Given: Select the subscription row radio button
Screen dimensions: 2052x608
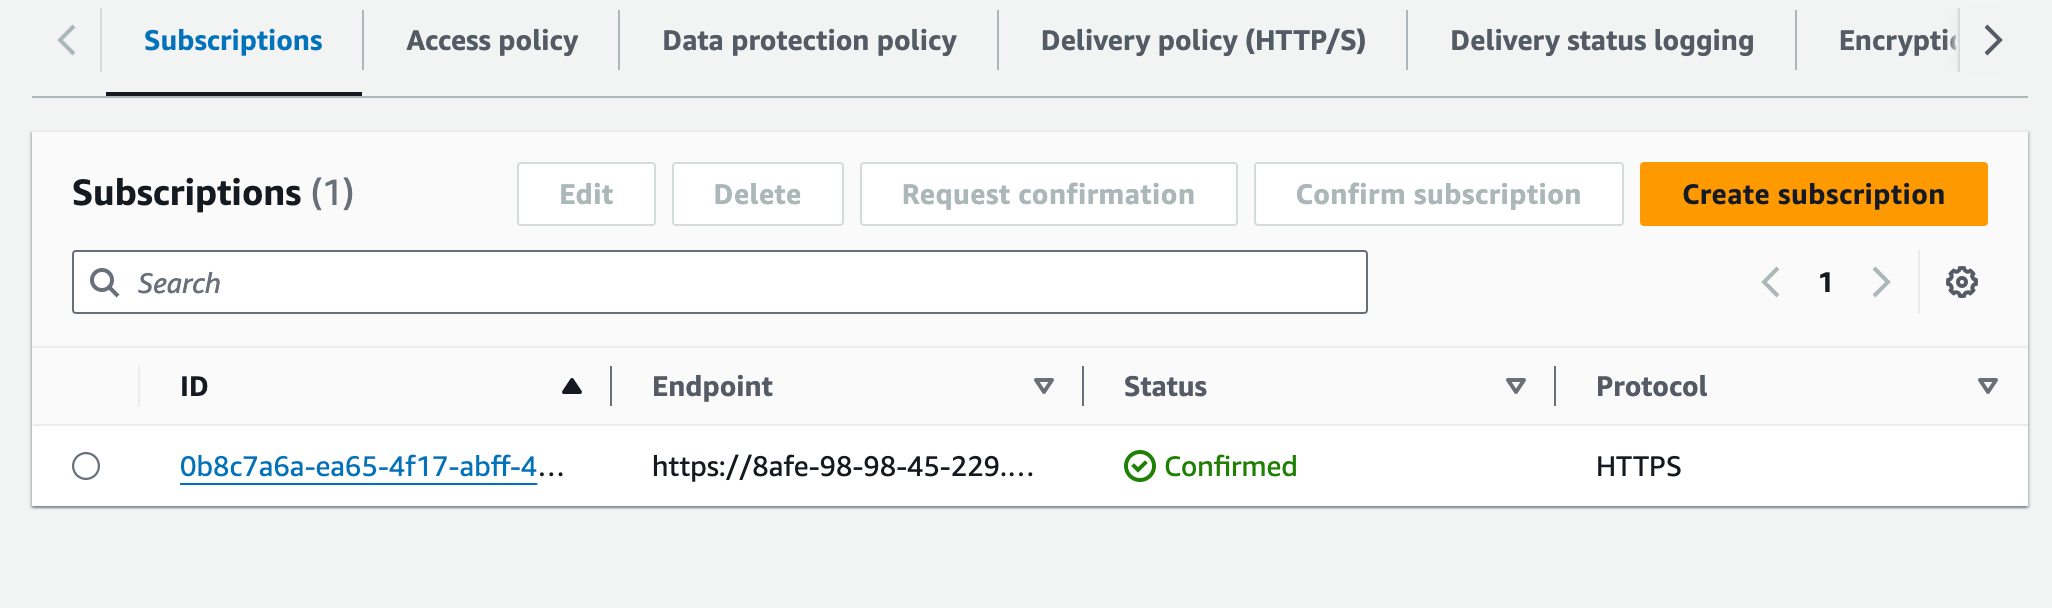Looking at the screenshot, I should pyautogui.click(x=86, y=466).
